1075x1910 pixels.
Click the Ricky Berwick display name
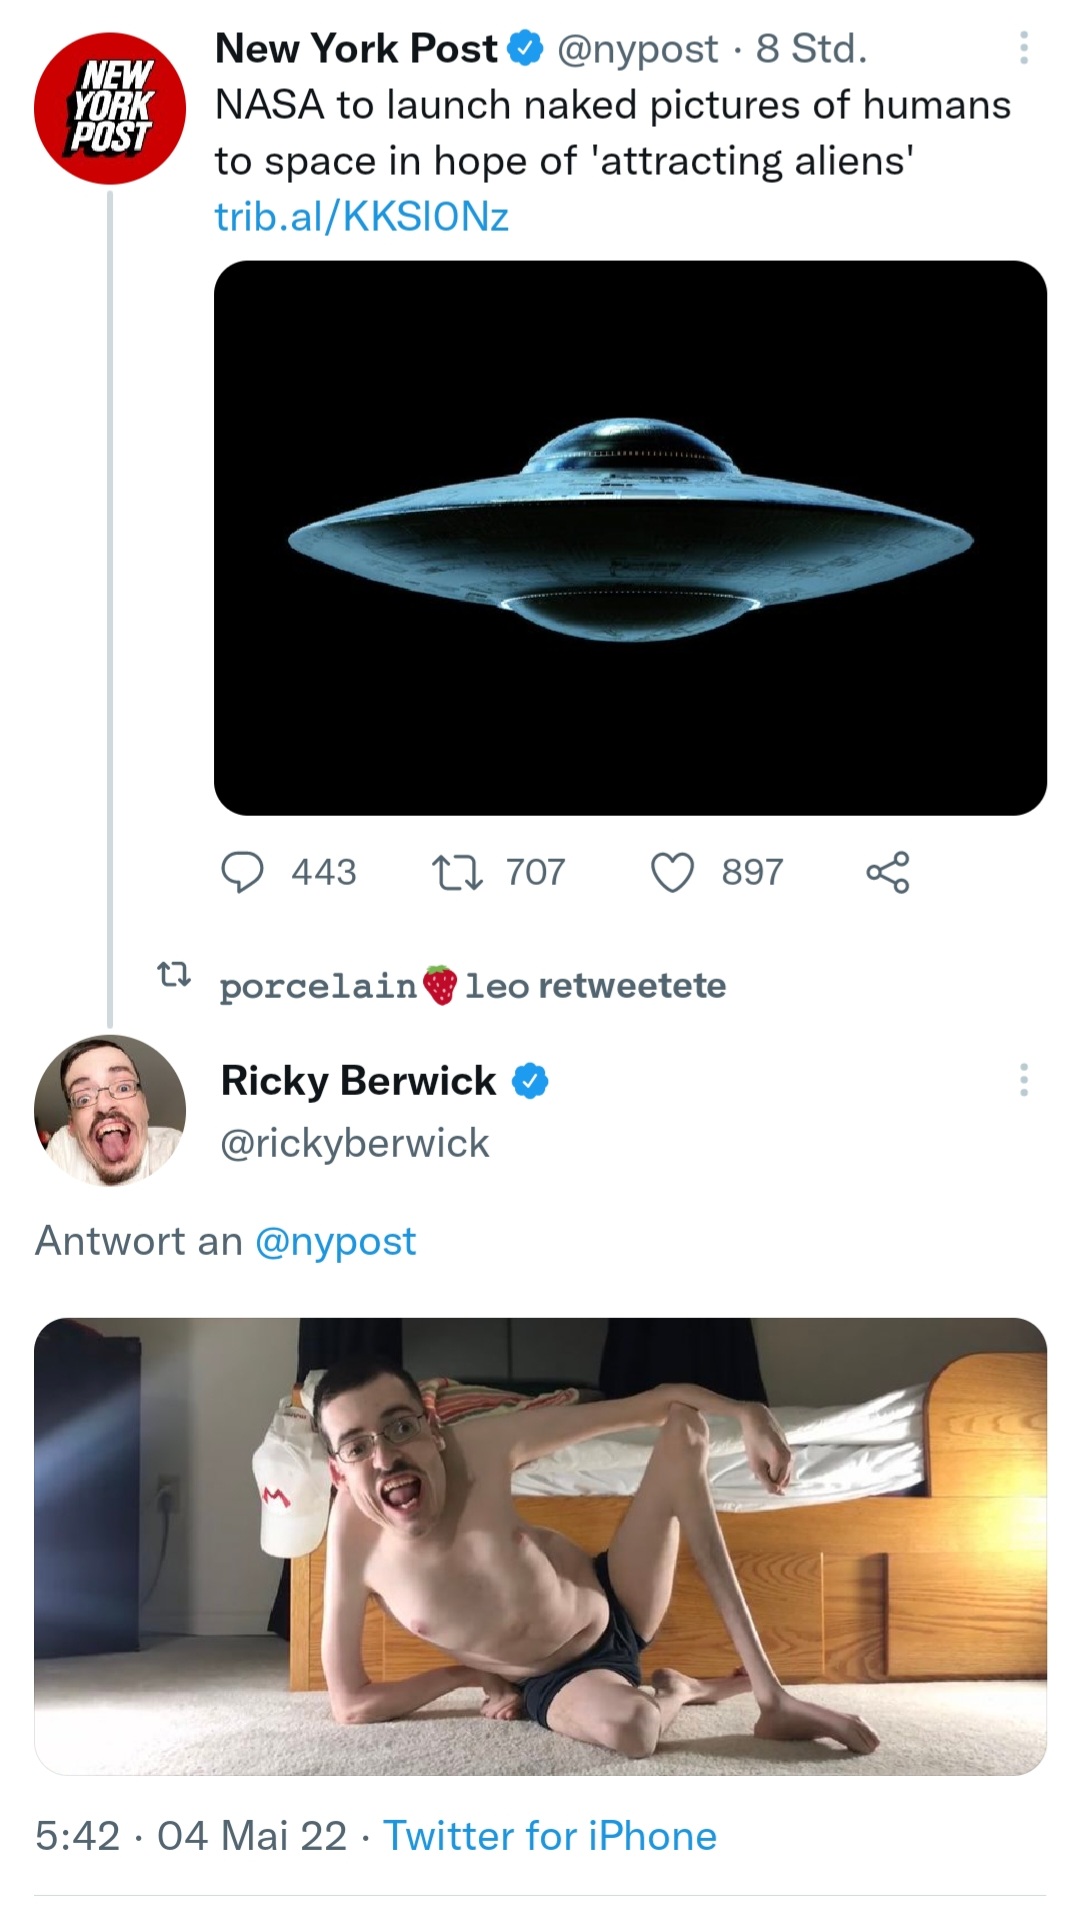358,1080
